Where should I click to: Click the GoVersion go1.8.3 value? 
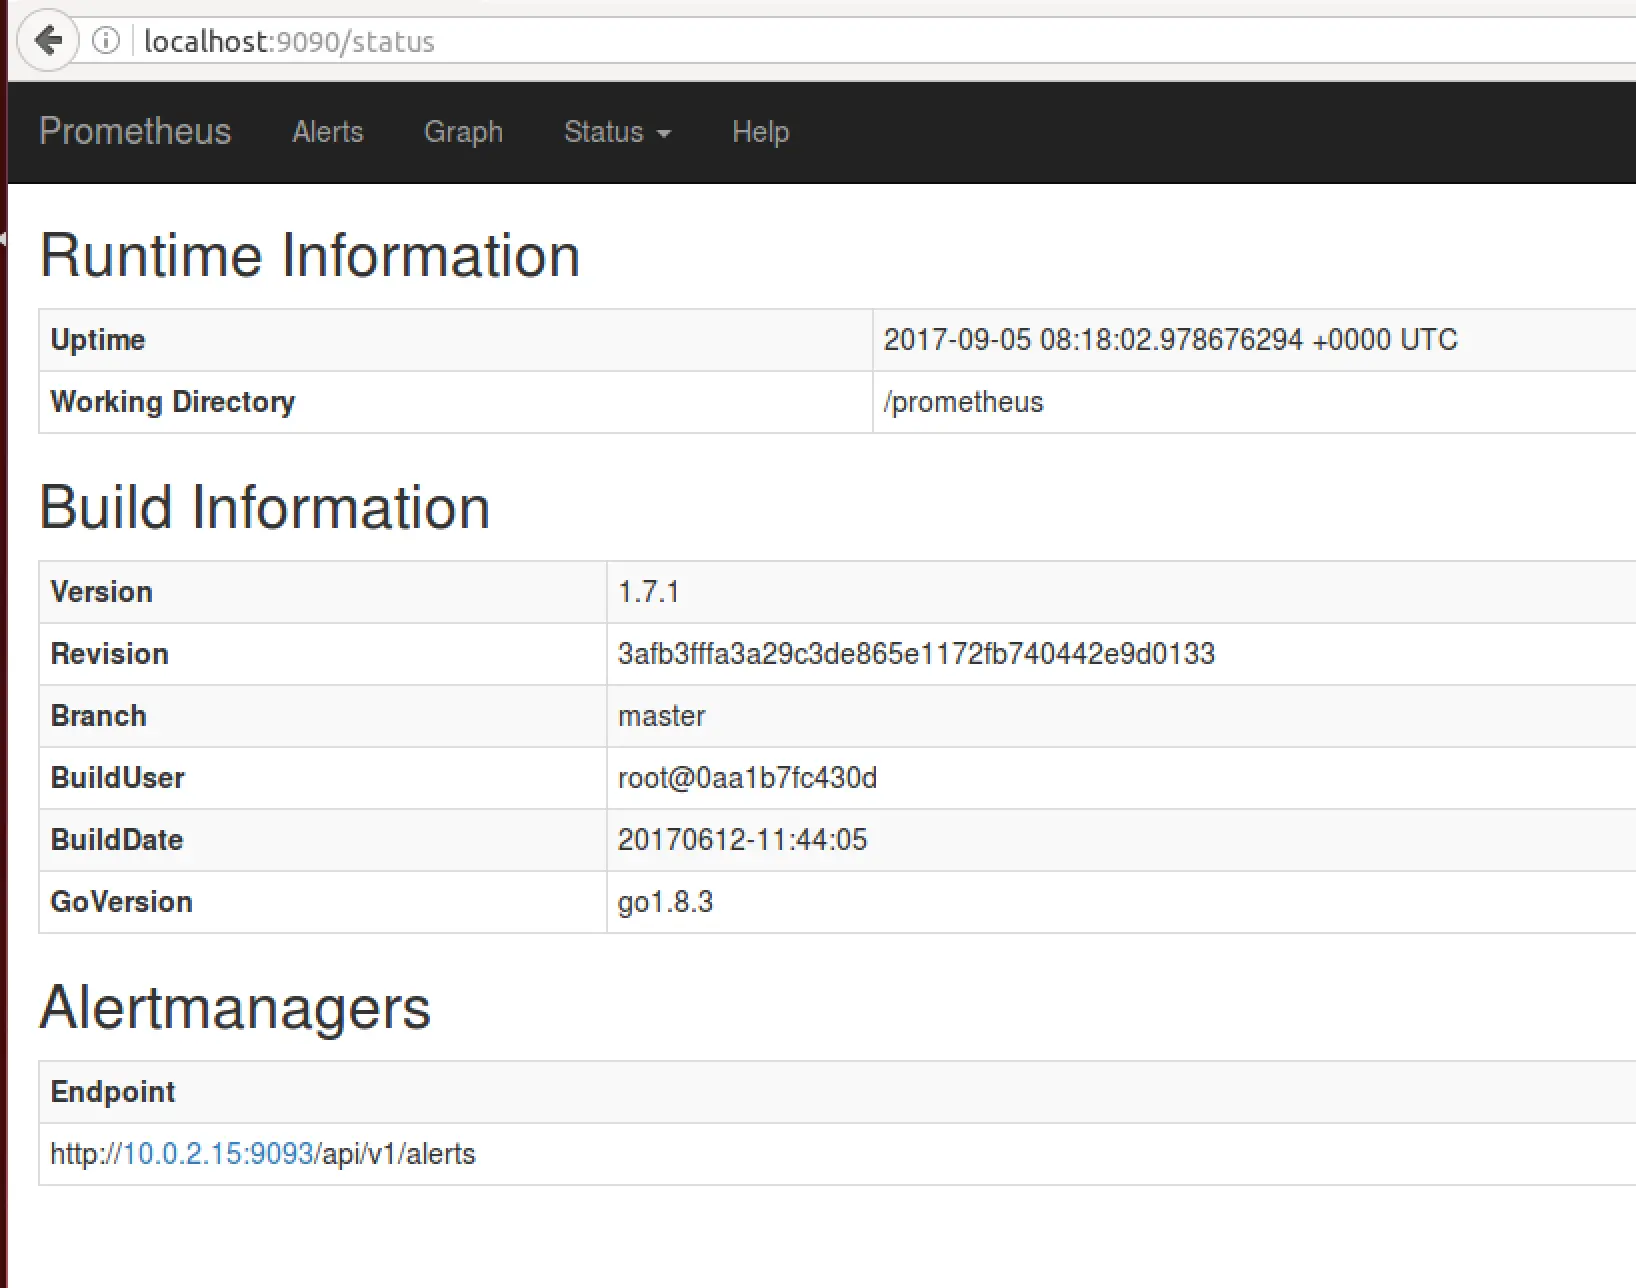coord(665,902)
